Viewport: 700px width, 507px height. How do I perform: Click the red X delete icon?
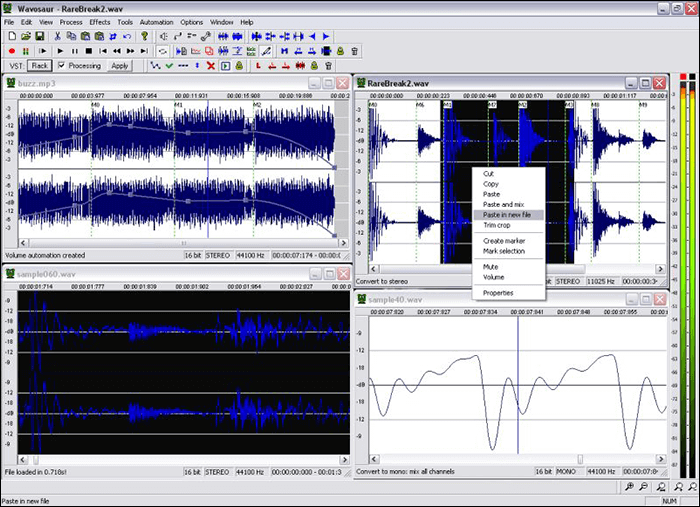click(210, 66)
